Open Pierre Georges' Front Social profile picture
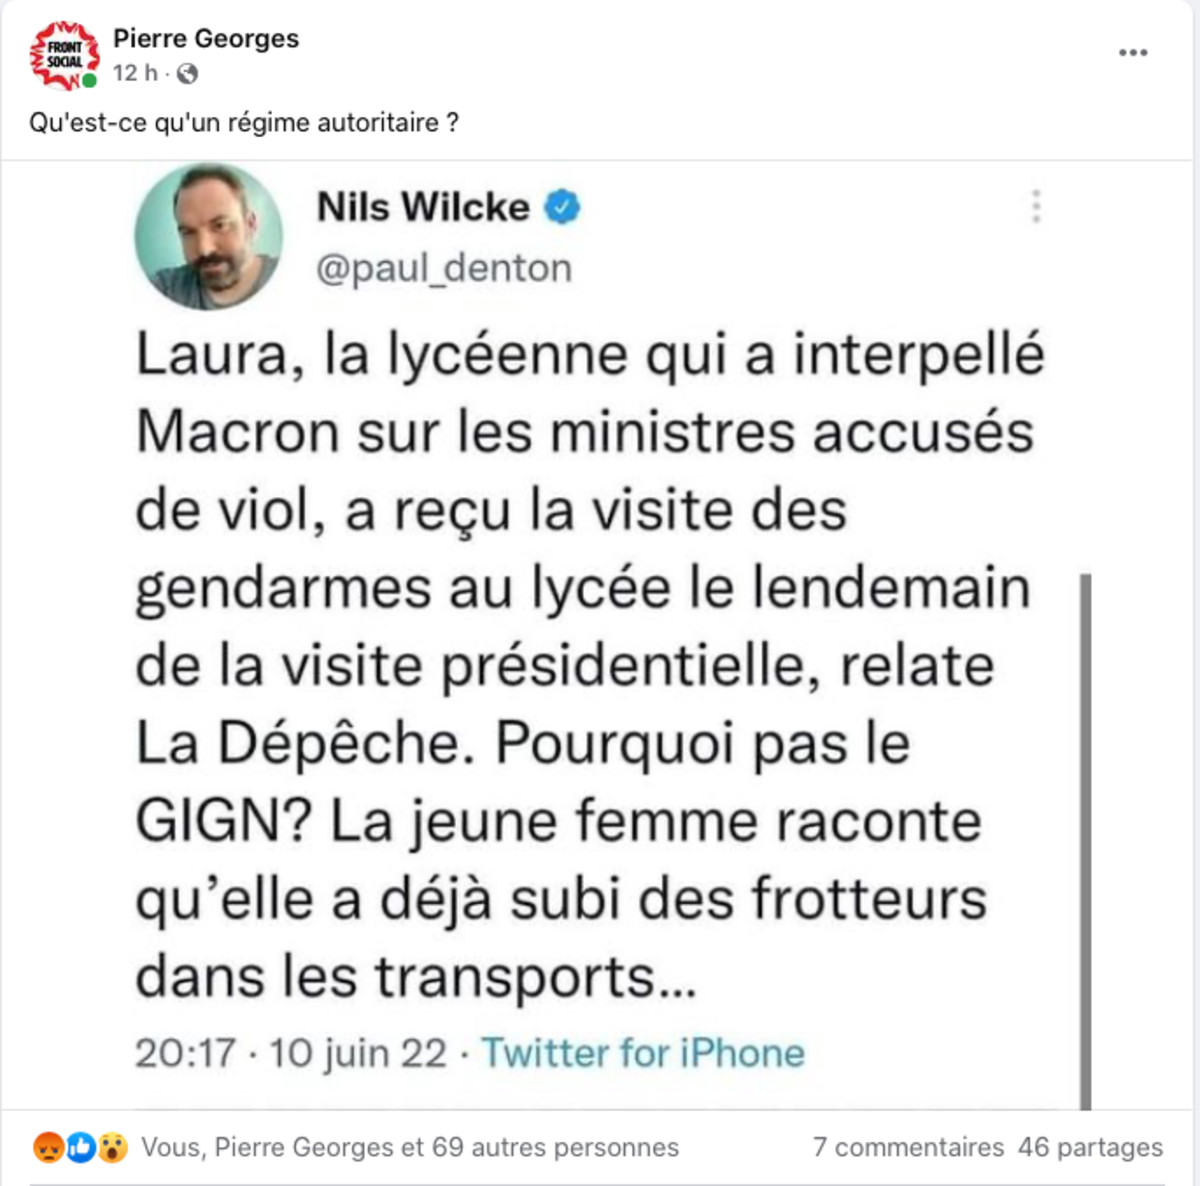Image resolution: width=1200 pixels, height=1186 pixels. click(65, 55)
